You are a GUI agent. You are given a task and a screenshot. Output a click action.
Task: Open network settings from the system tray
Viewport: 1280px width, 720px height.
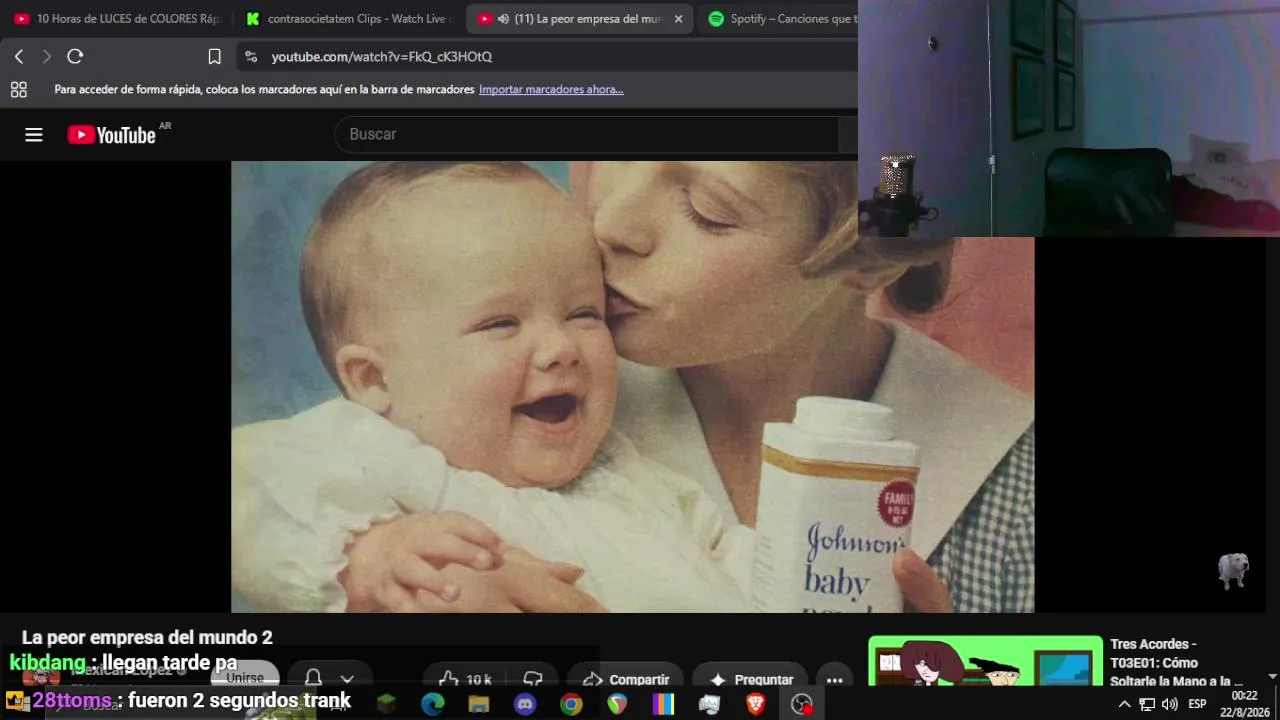click(1147, 704)
